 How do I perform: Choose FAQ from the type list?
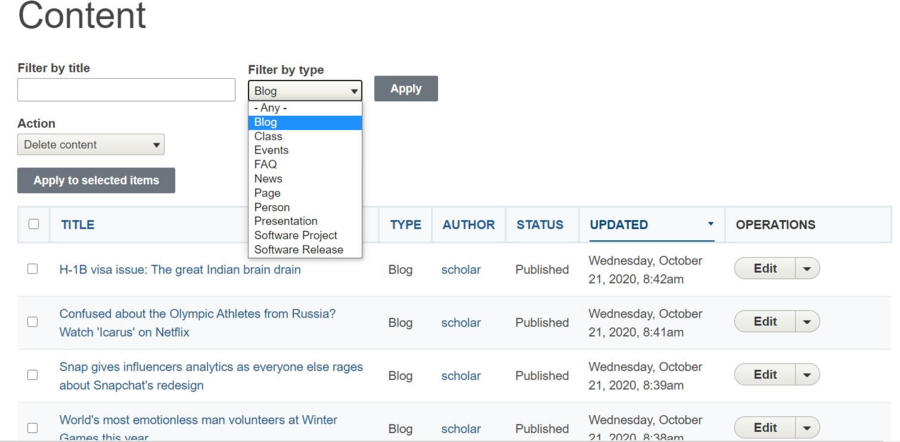[265, 164]
